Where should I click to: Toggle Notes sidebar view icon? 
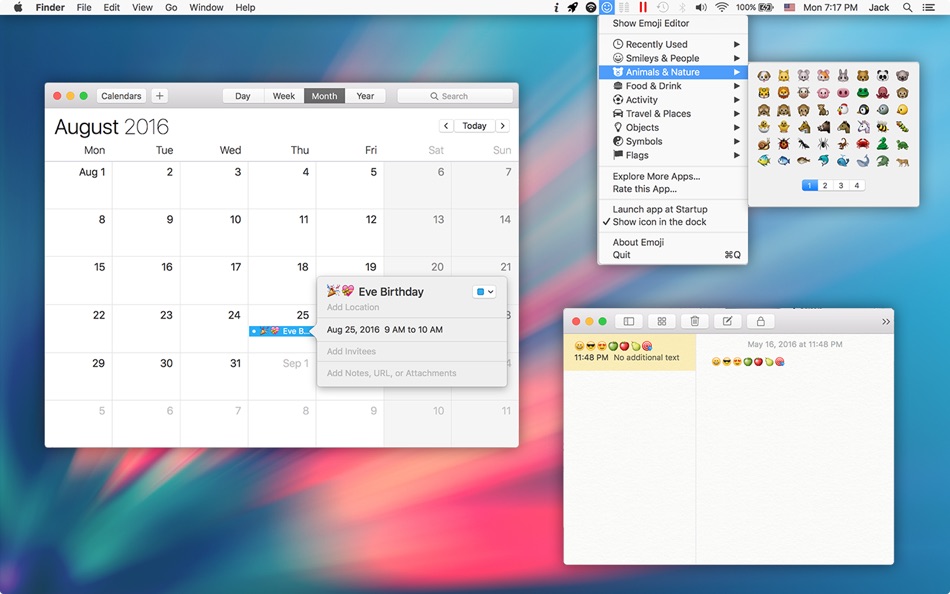(629, 321)
